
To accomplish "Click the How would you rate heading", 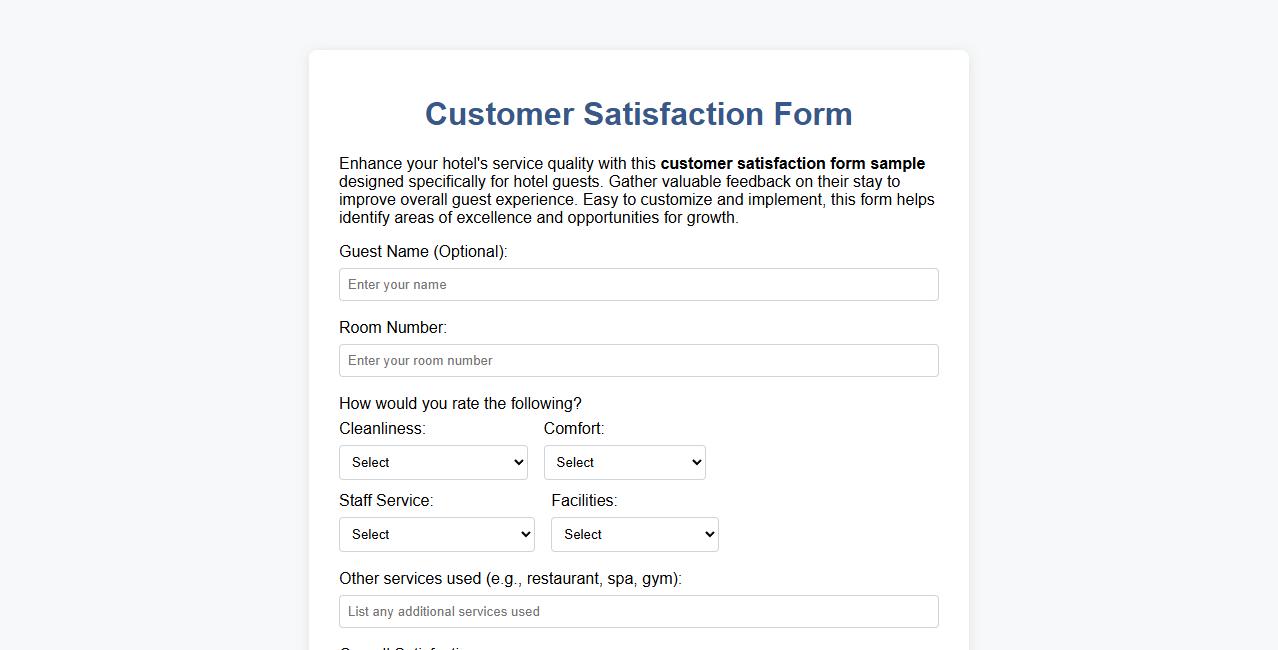I will click(462, 403).
